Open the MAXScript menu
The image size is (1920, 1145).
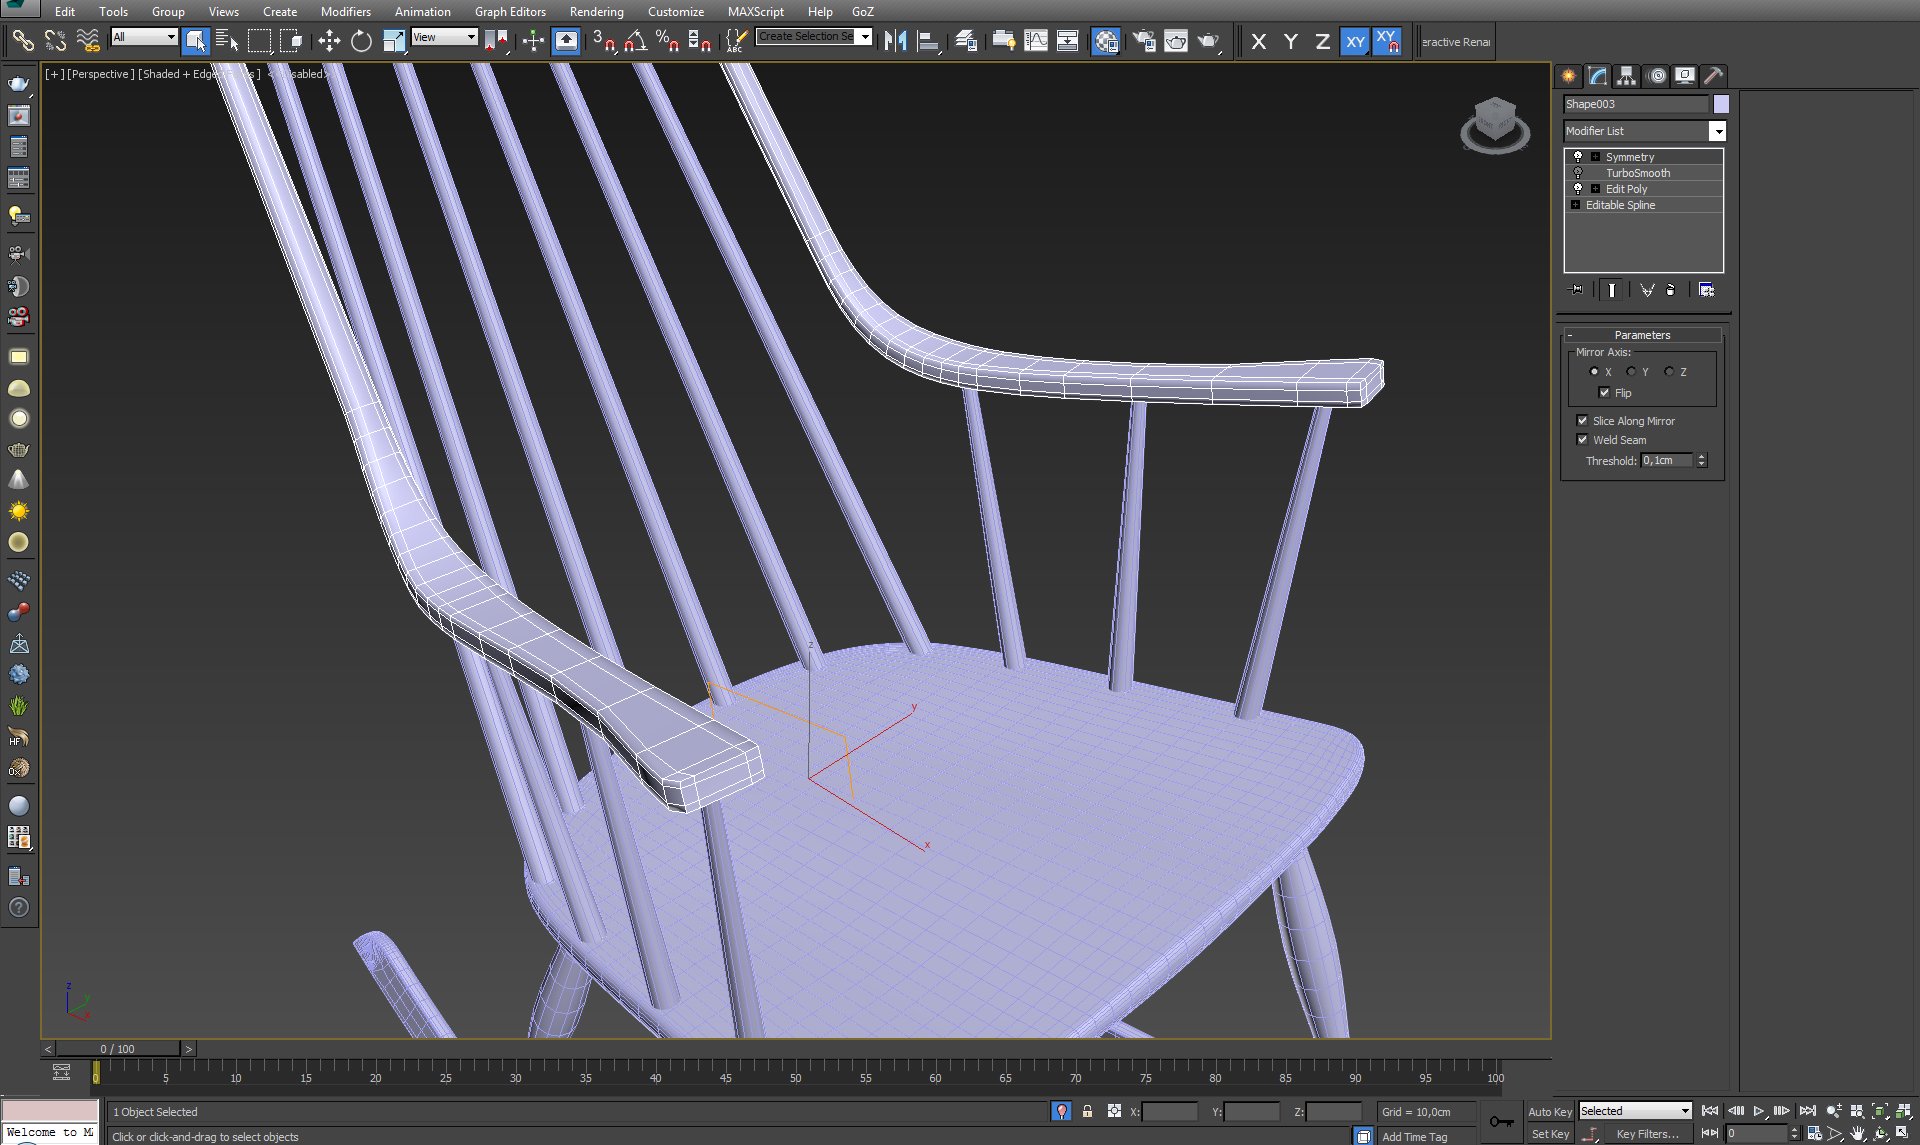tap(755, 12)
